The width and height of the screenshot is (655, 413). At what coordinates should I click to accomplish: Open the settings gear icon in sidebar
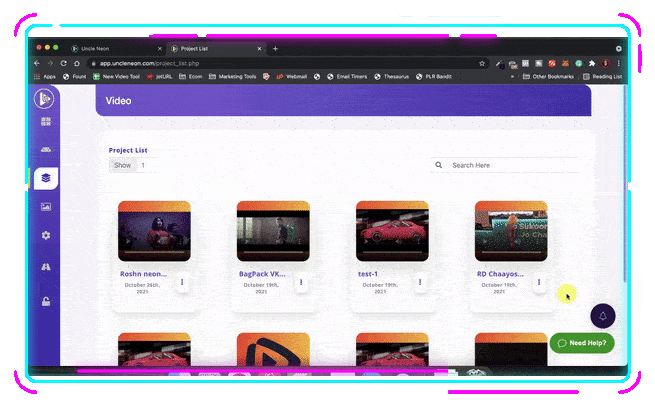pyautogui.click(x=46, y=236)
